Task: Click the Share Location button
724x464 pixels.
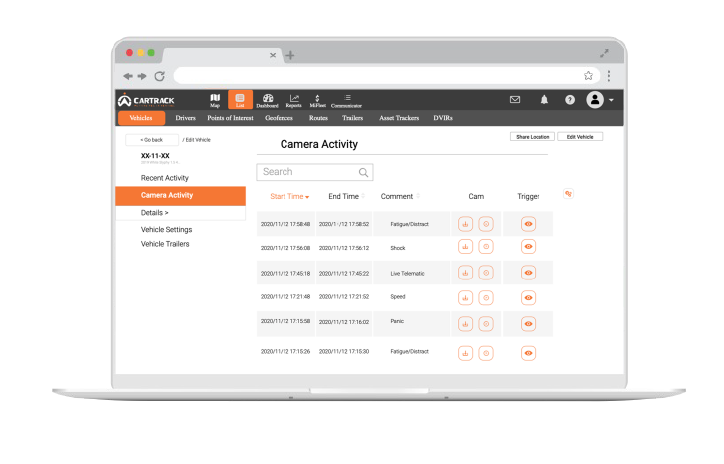Action: (533, 137)
